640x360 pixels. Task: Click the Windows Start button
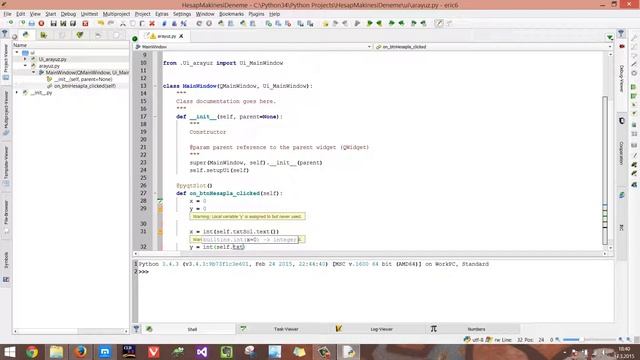click(9, 352)
